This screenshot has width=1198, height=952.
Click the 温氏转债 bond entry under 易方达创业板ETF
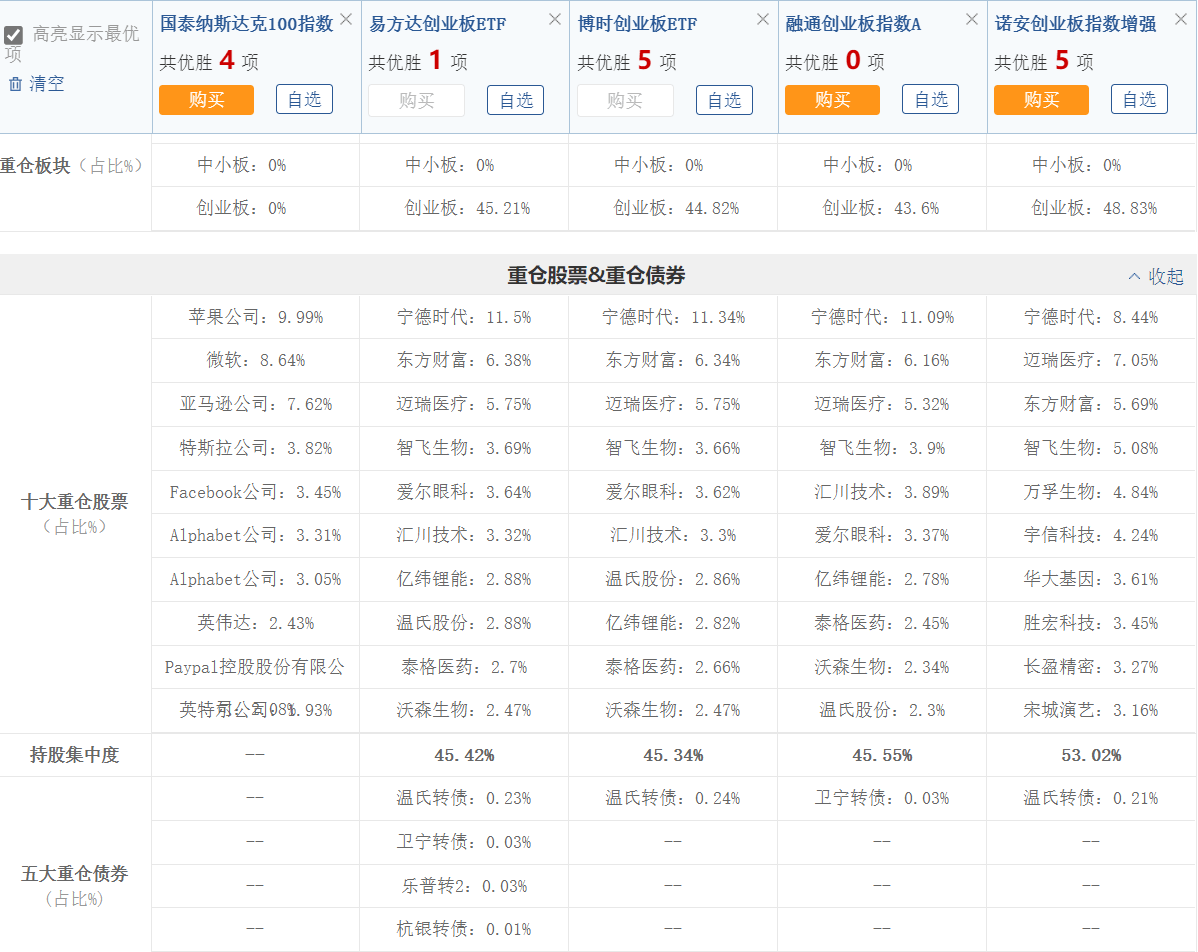pos(464,798)
